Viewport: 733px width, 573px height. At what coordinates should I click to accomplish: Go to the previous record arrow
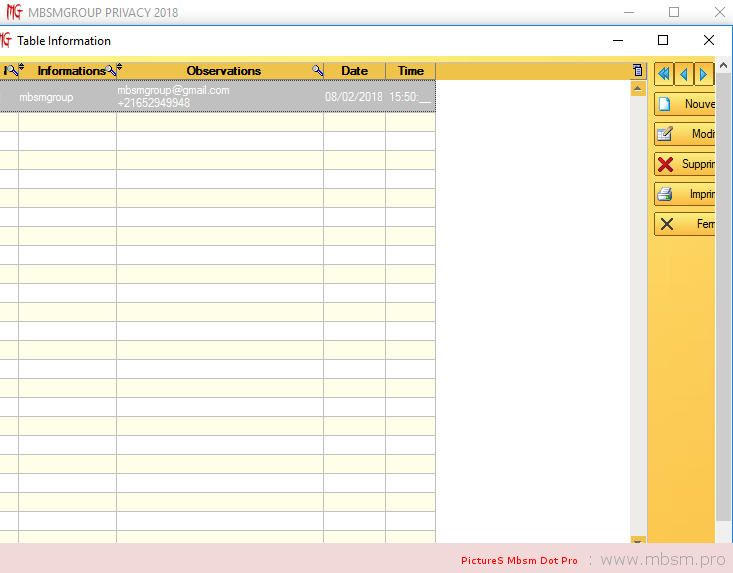coord(684,74)
